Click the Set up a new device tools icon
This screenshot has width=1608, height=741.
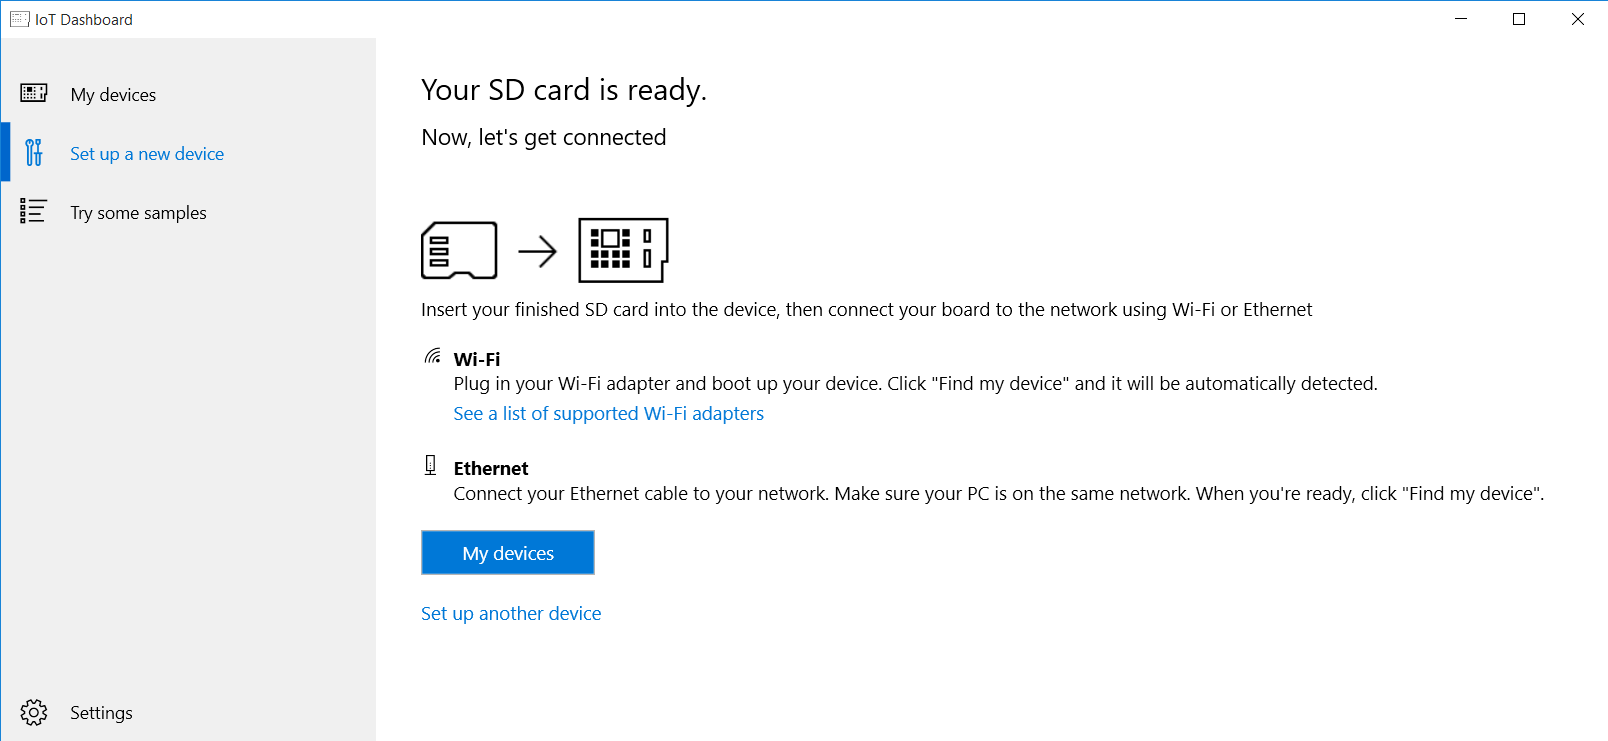point(34,152)
